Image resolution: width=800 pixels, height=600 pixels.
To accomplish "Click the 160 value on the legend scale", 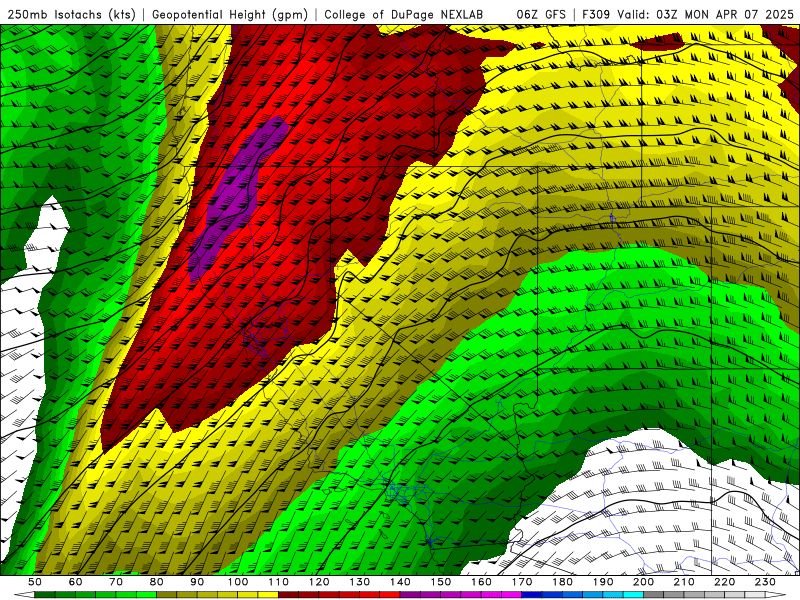I will tap(481, 582).
